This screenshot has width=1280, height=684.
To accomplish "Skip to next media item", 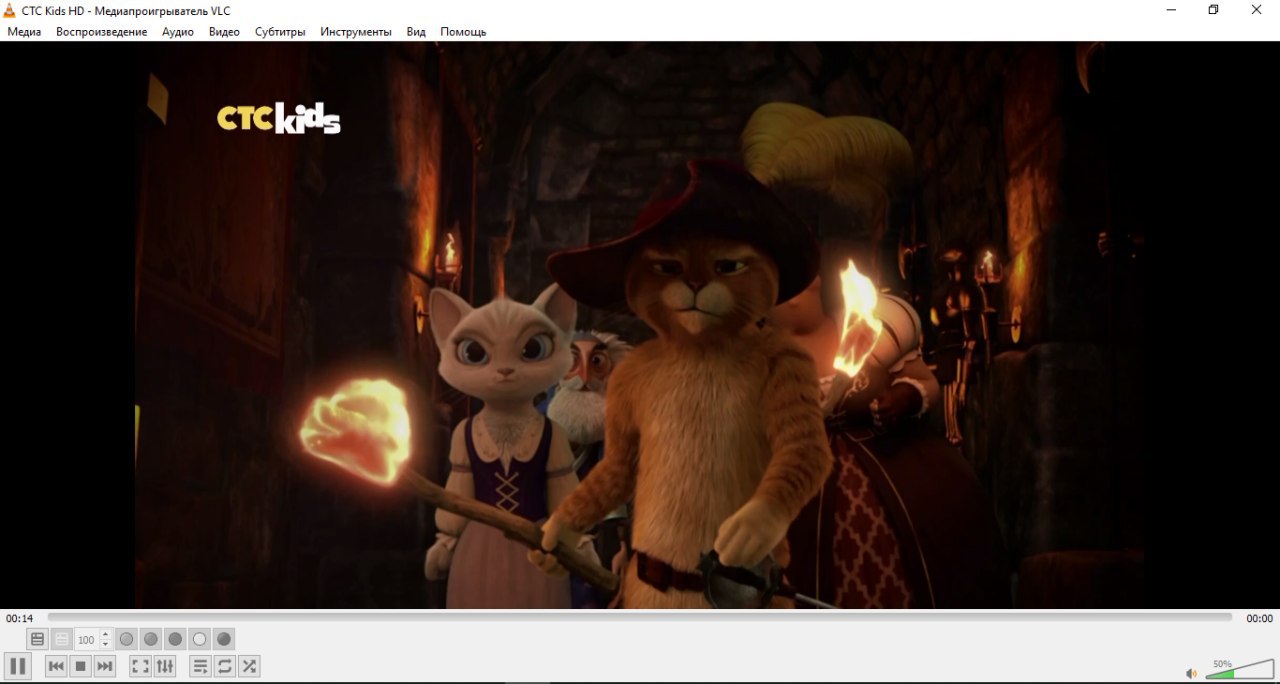I will [x=105, y=666].
